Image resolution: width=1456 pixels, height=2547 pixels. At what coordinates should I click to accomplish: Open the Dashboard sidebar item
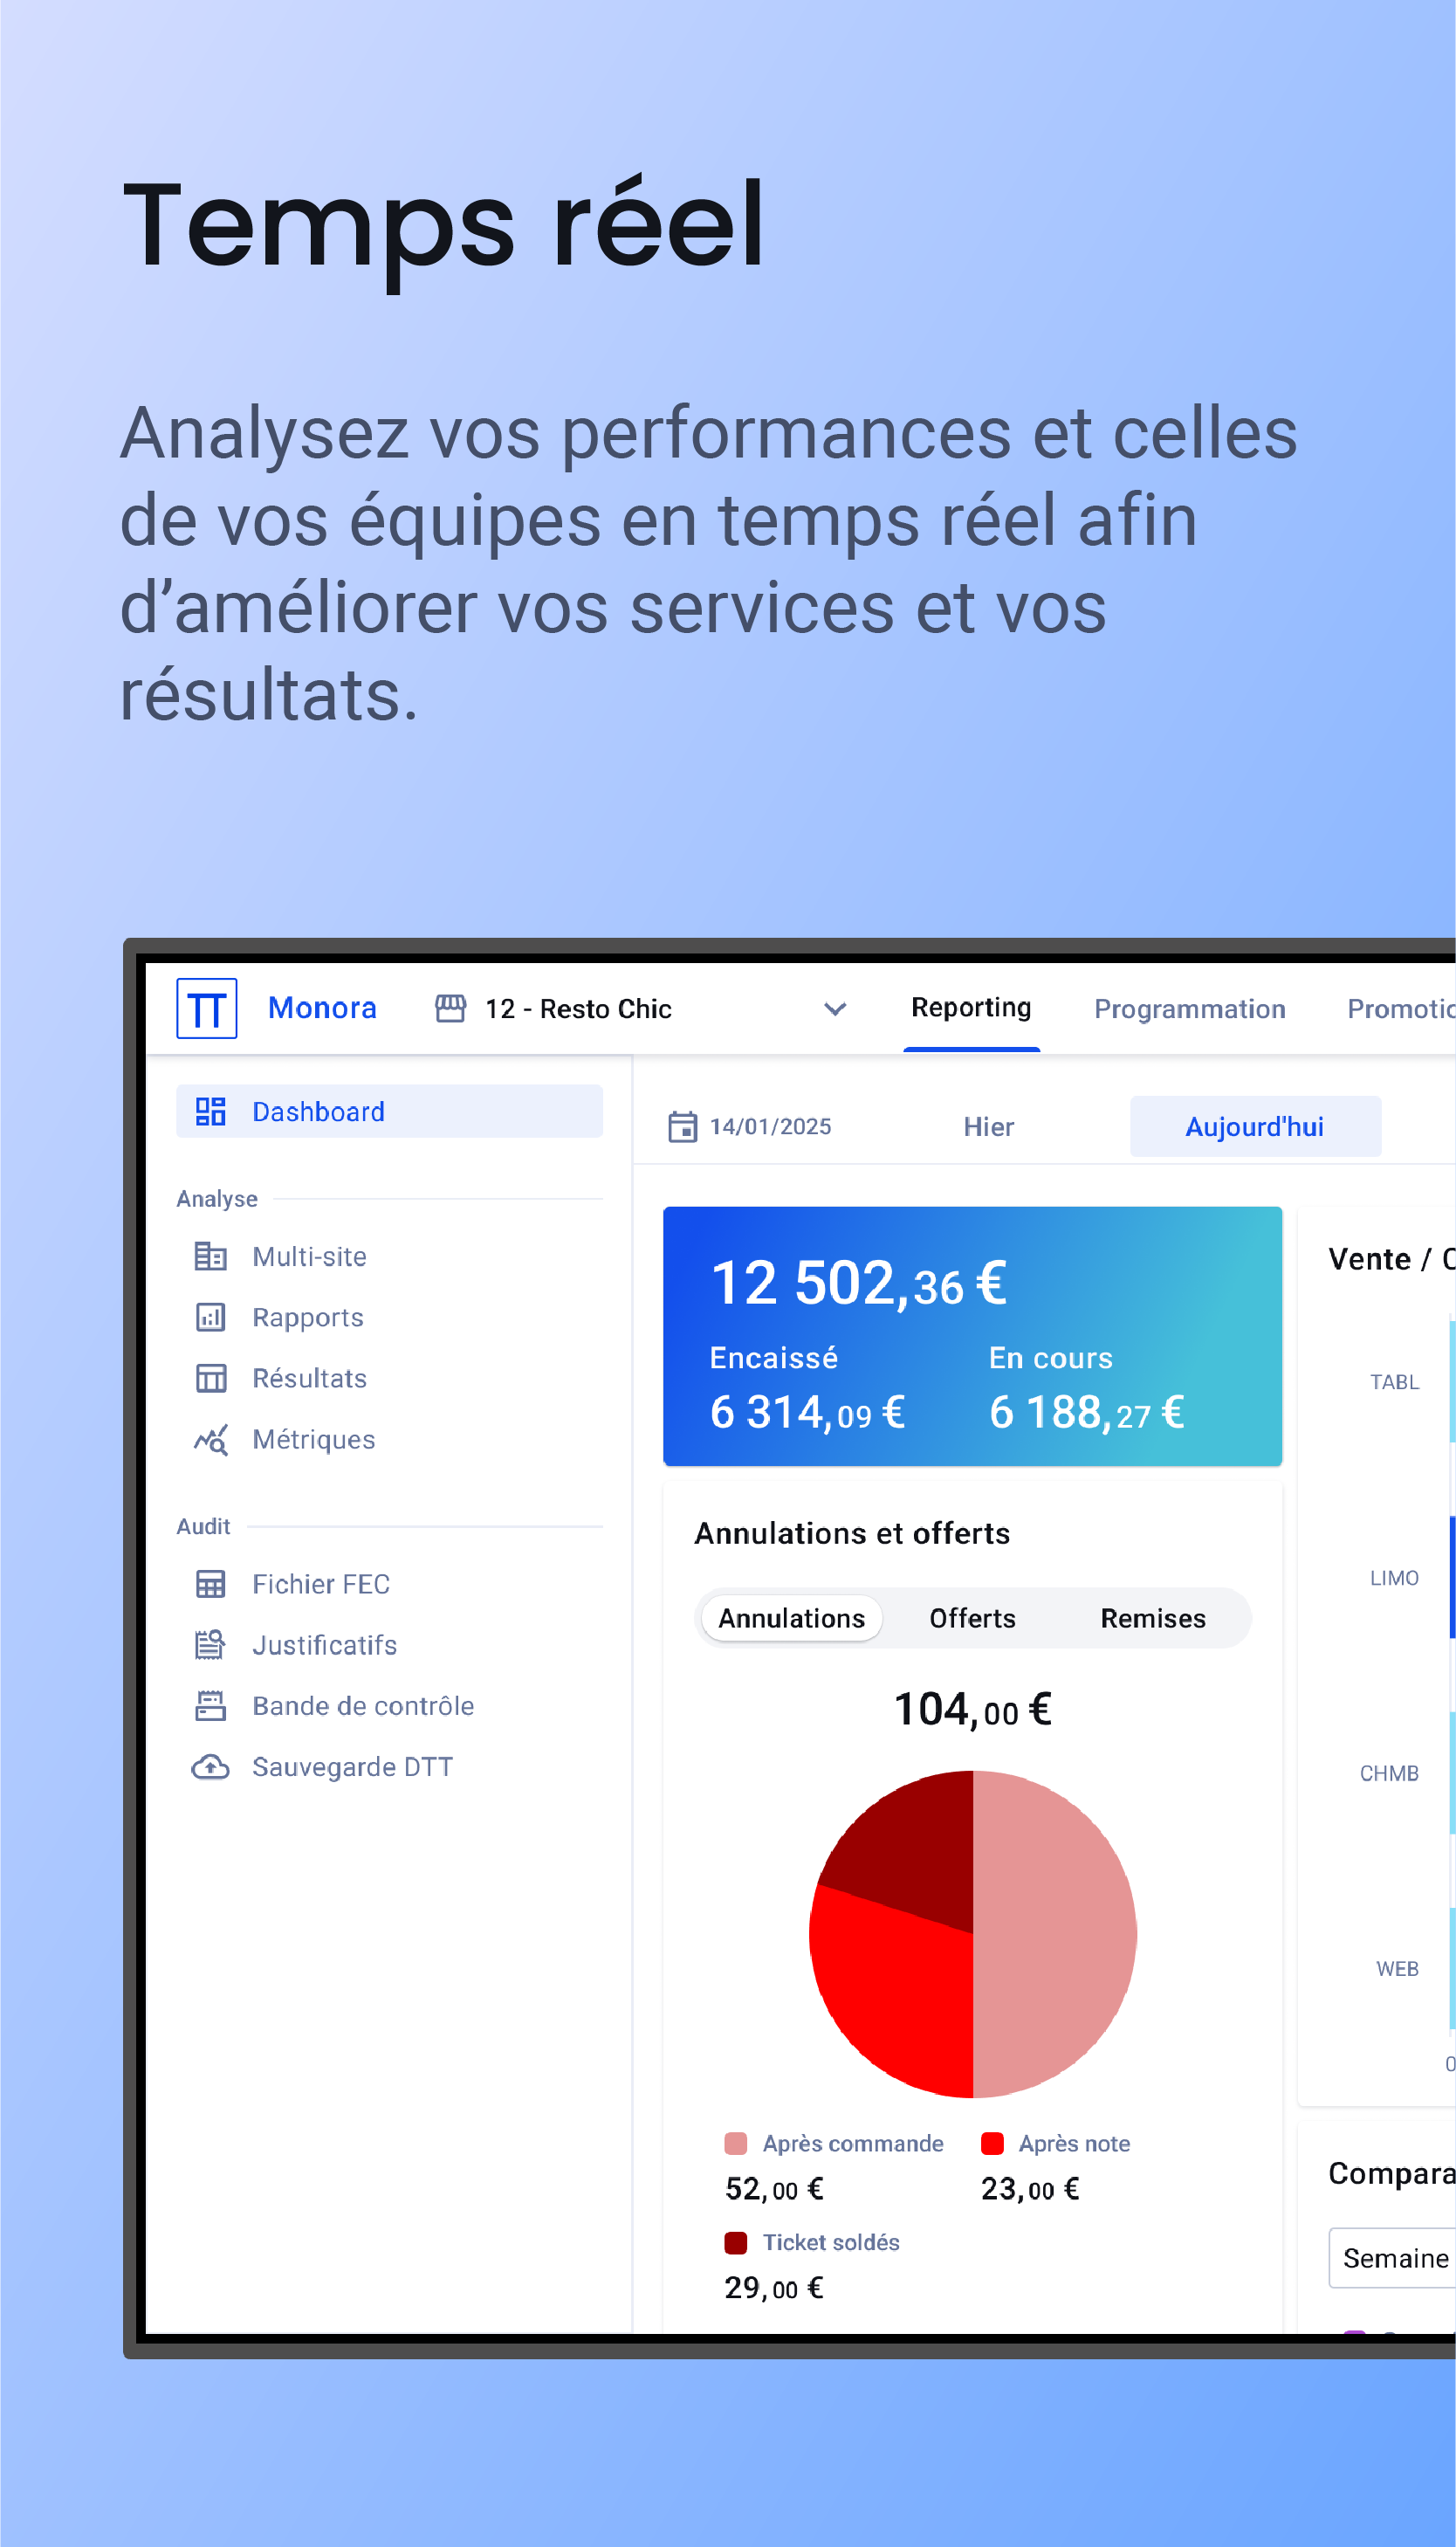[x=390, y=1111]
